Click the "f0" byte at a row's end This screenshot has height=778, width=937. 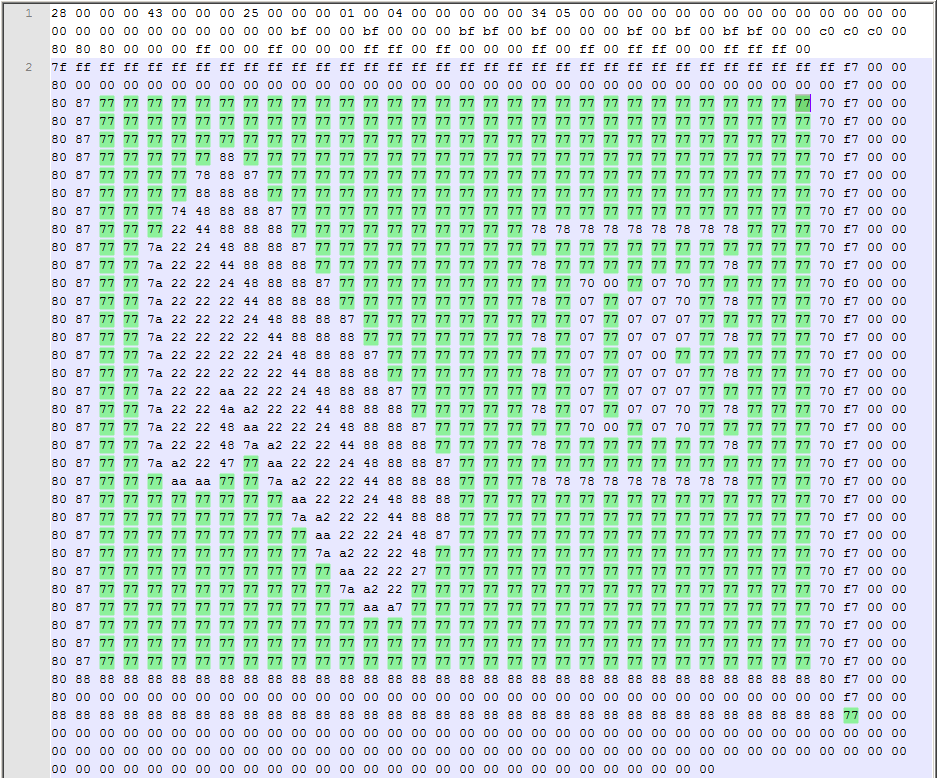coord(850,283)
